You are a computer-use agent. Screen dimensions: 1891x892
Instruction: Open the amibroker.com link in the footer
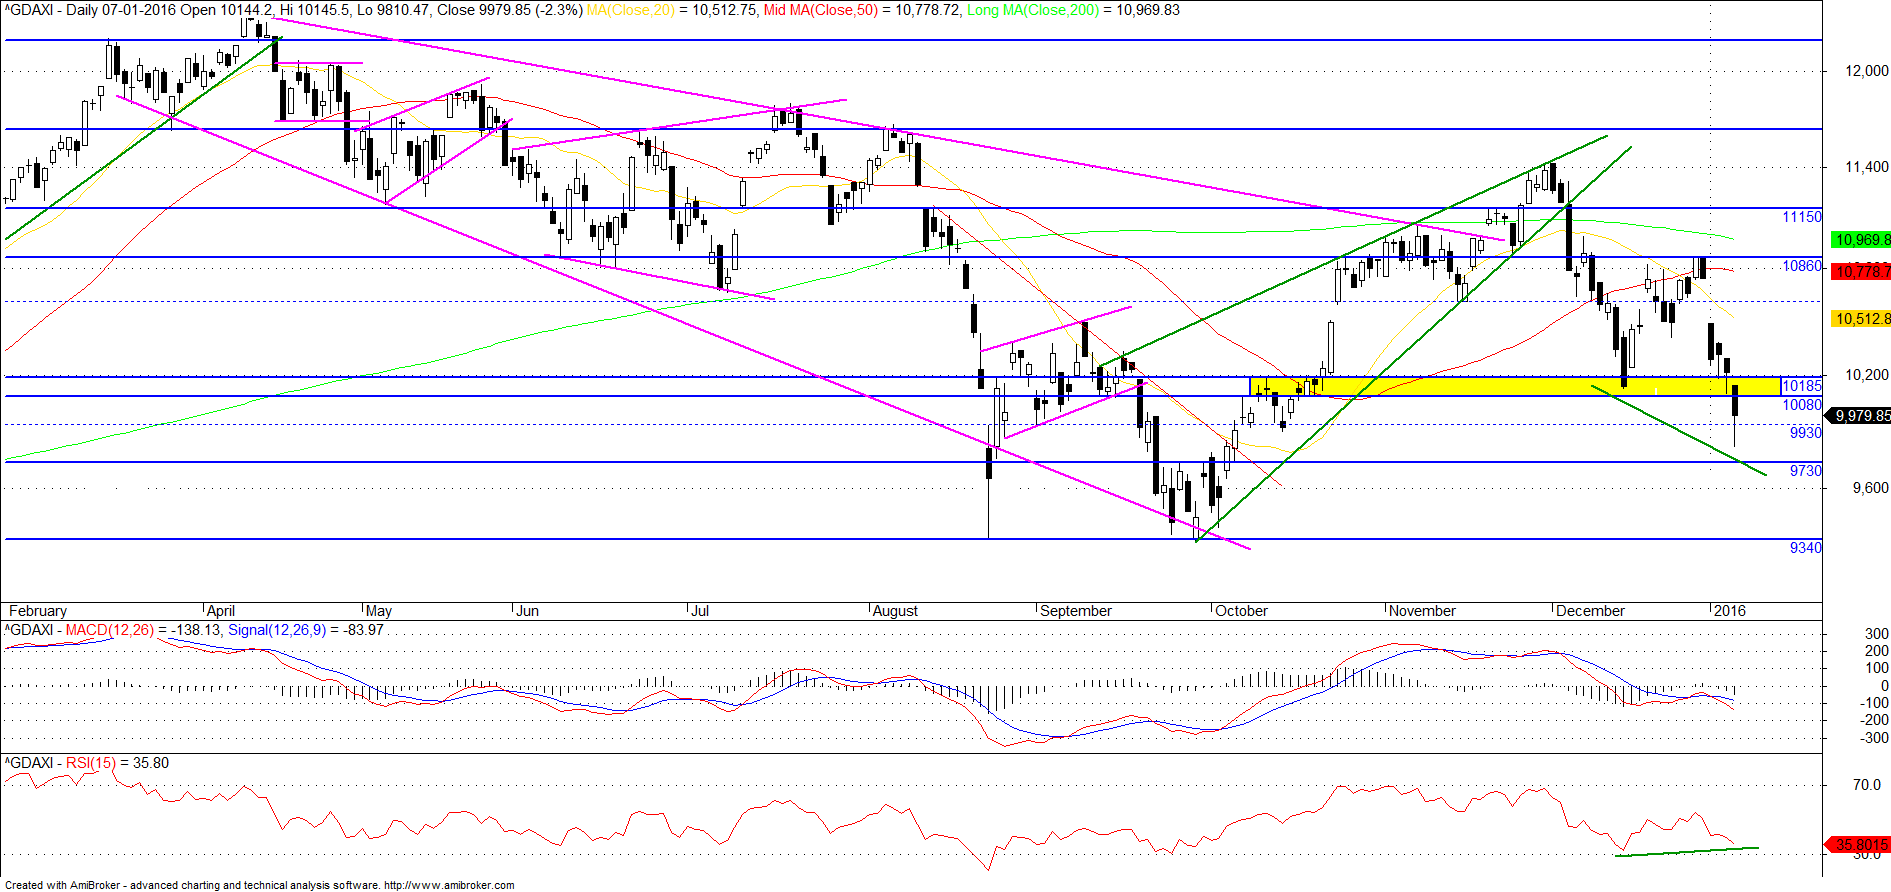449,885
